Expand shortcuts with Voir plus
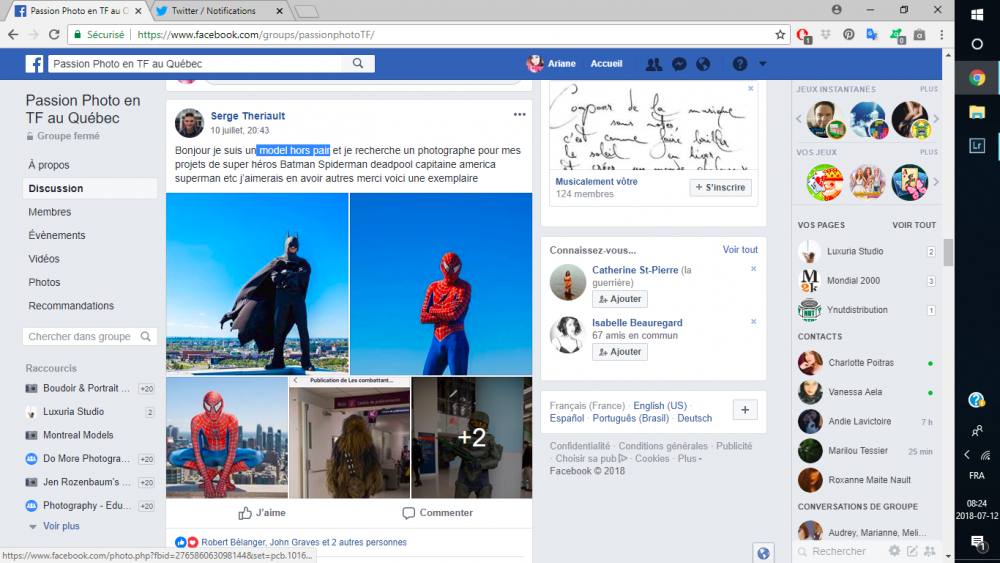The height and width of the screenshot is (563, 1000). tap(61, 526)
